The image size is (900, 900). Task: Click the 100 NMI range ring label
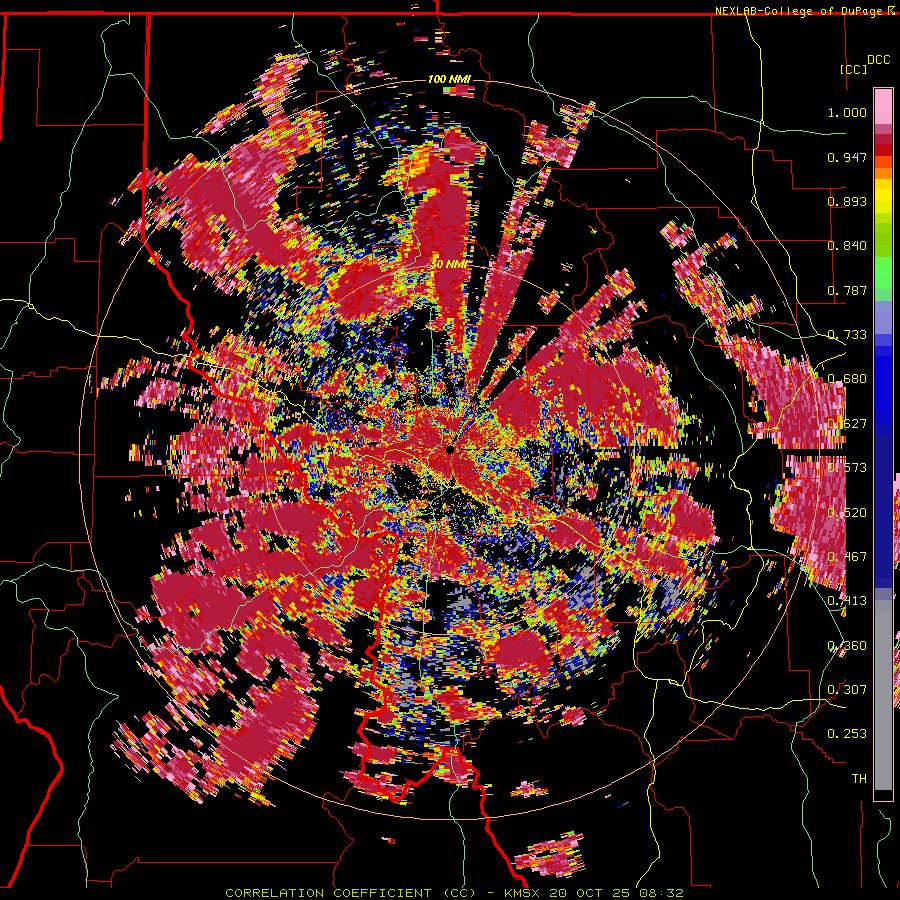[449, 79]
